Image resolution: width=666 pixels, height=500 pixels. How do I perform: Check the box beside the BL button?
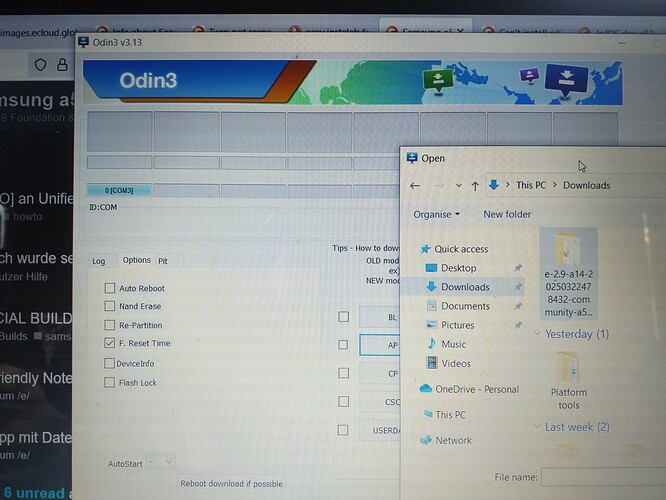coord(343,316)
